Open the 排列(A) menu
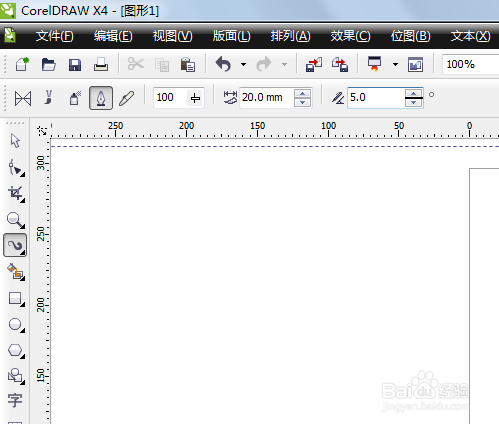 tap(290, 36)
